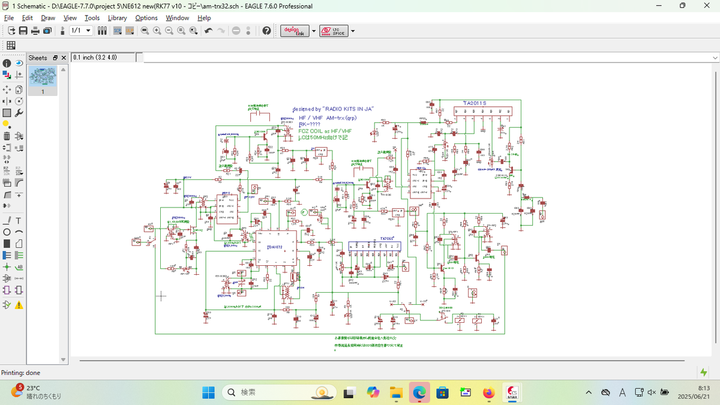Click the Zoom to fit icon

144,31
